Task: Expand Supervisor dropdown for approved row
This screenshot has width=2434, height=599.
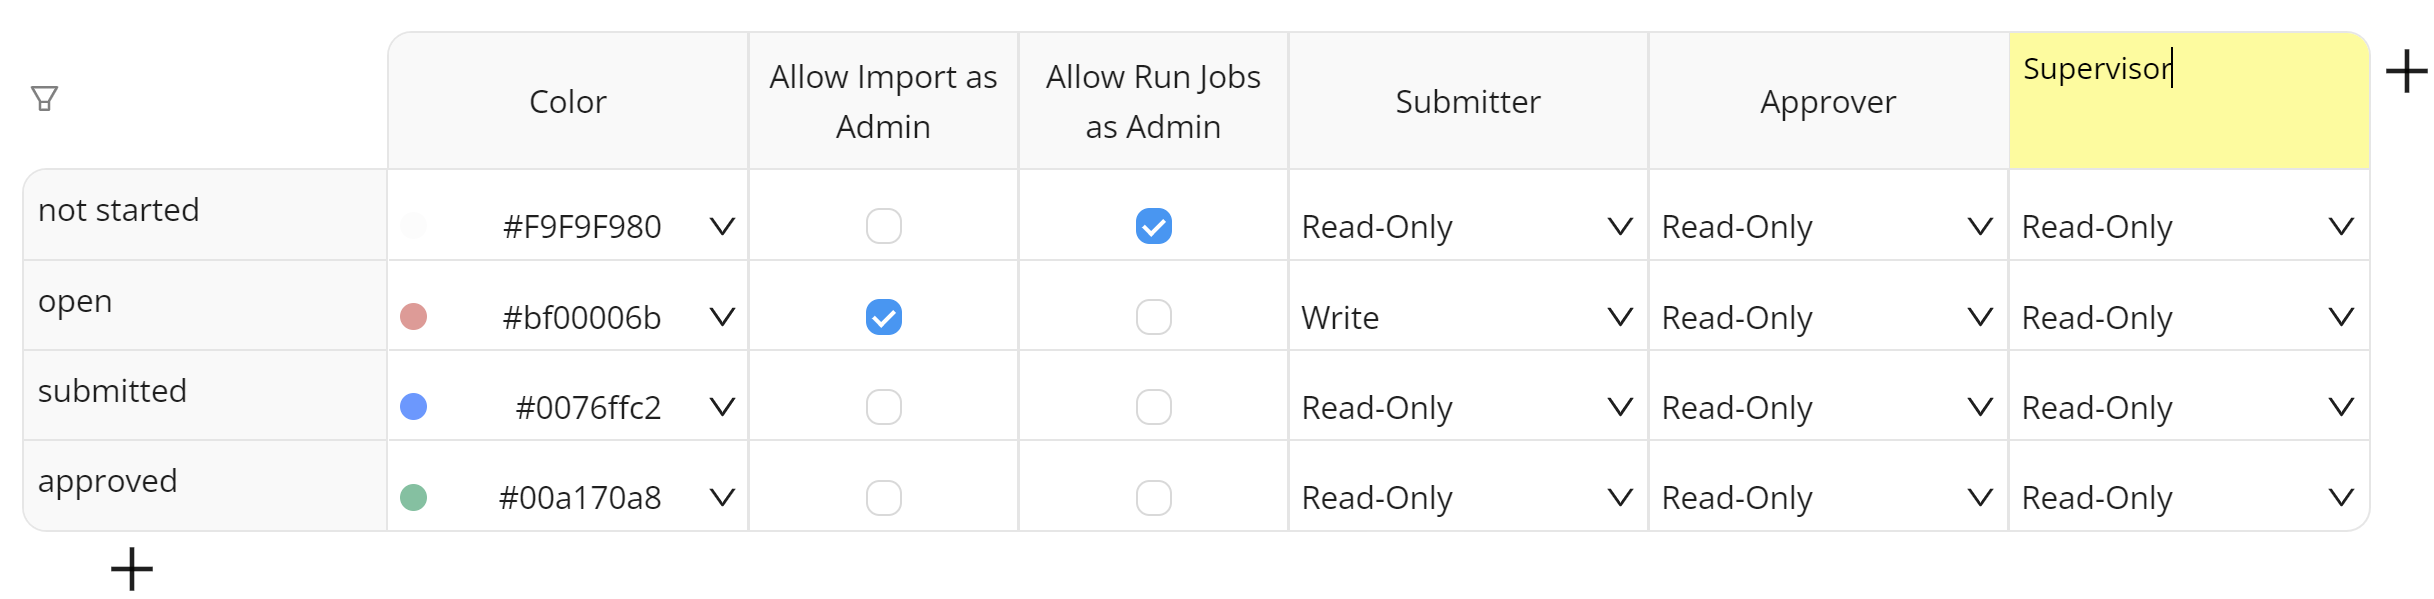Action: (x=2341, y=497)
